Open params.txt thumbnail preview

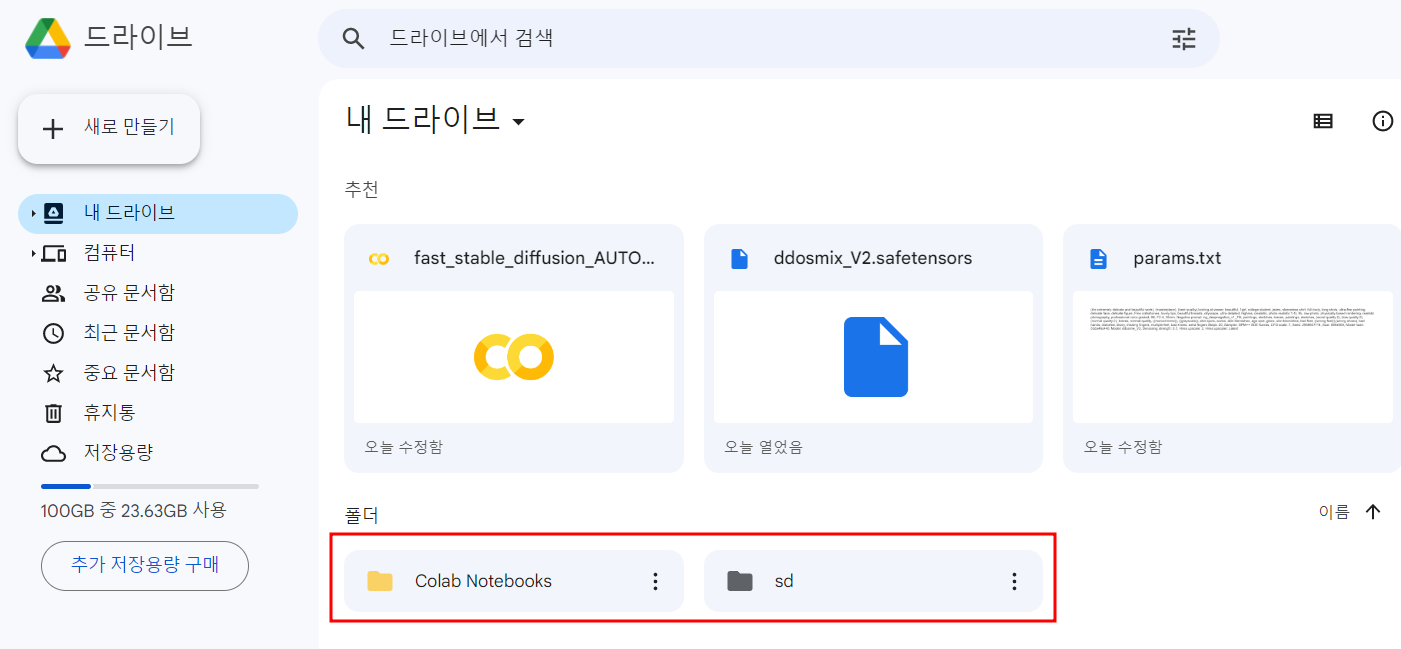click(1233, 357)
